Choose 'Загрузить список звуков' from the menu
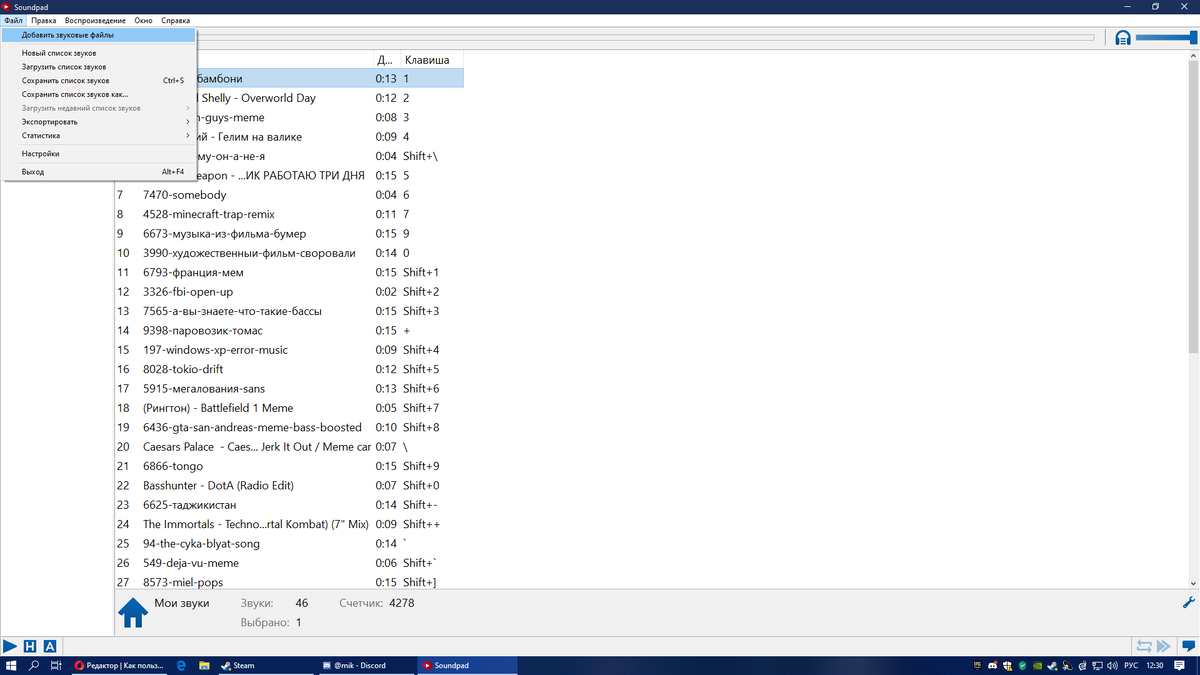The height and width of the screenshot is (675, 1200). pos(99,67)
